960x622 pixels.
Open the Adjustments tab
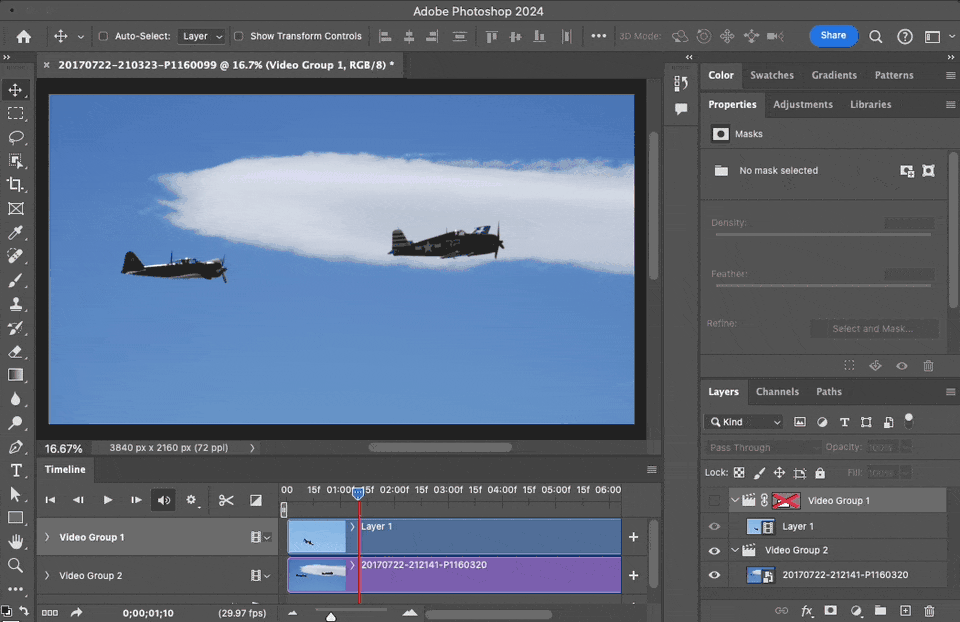802,104
